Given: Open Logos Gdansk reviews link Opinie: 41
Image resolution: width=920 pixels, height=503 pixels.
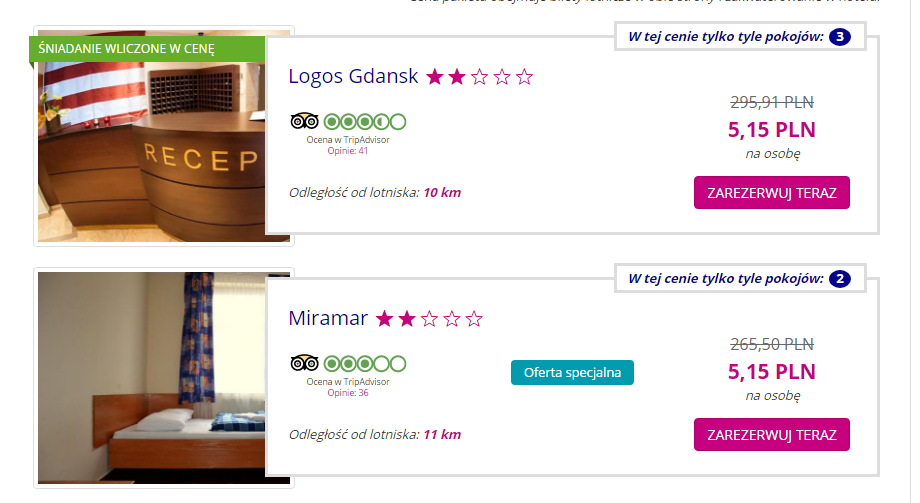Looking at the screenshot, I should click(x=347, y=151).
